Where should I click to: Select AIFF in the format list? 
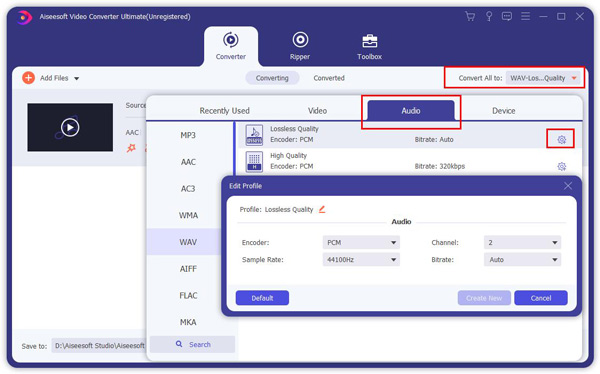(x=188, y=269)
